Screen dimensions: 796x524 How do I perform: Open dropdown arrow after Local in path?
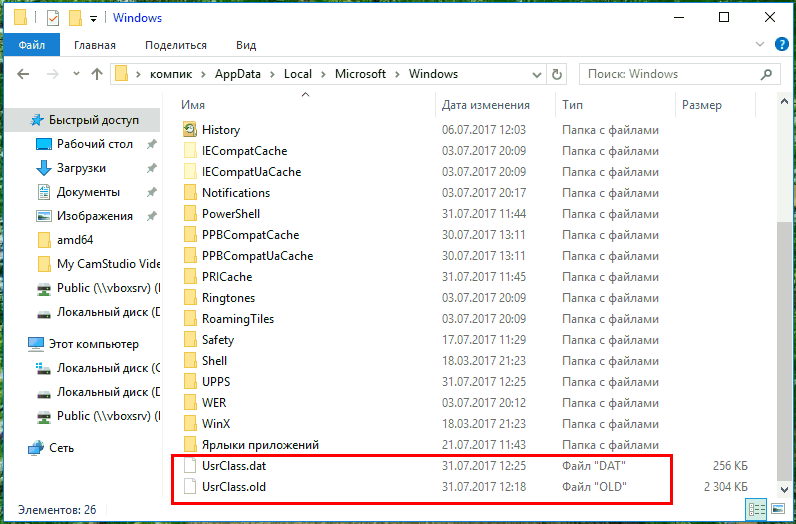click(x=323, y=74)
